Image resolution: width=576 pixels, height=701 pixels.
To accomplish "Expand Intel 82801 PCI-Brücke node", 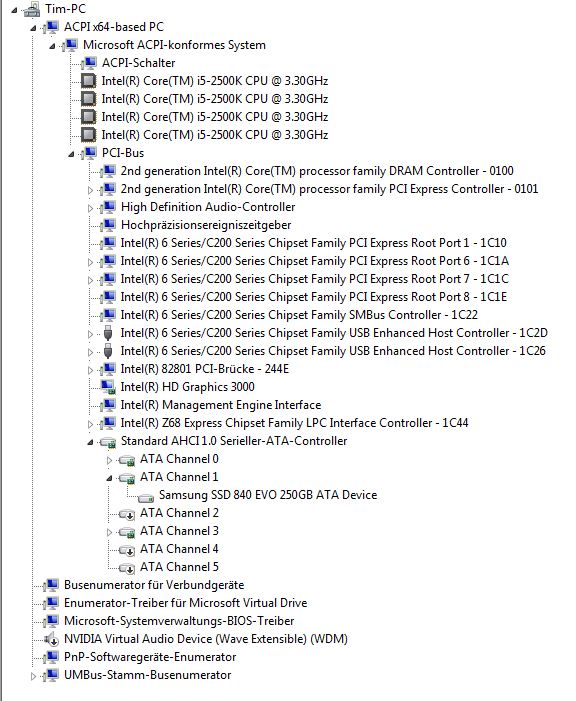I will click(90, 370).
